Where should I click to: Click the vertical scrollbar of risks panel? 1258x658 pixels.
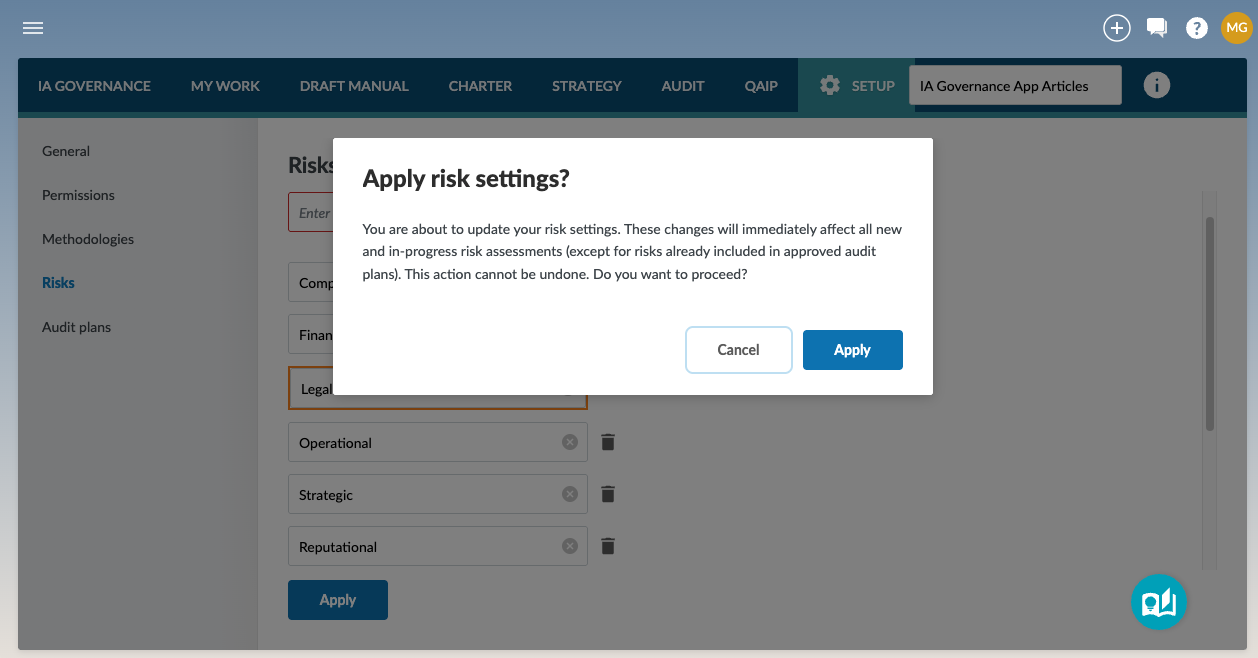[1210, 324]
